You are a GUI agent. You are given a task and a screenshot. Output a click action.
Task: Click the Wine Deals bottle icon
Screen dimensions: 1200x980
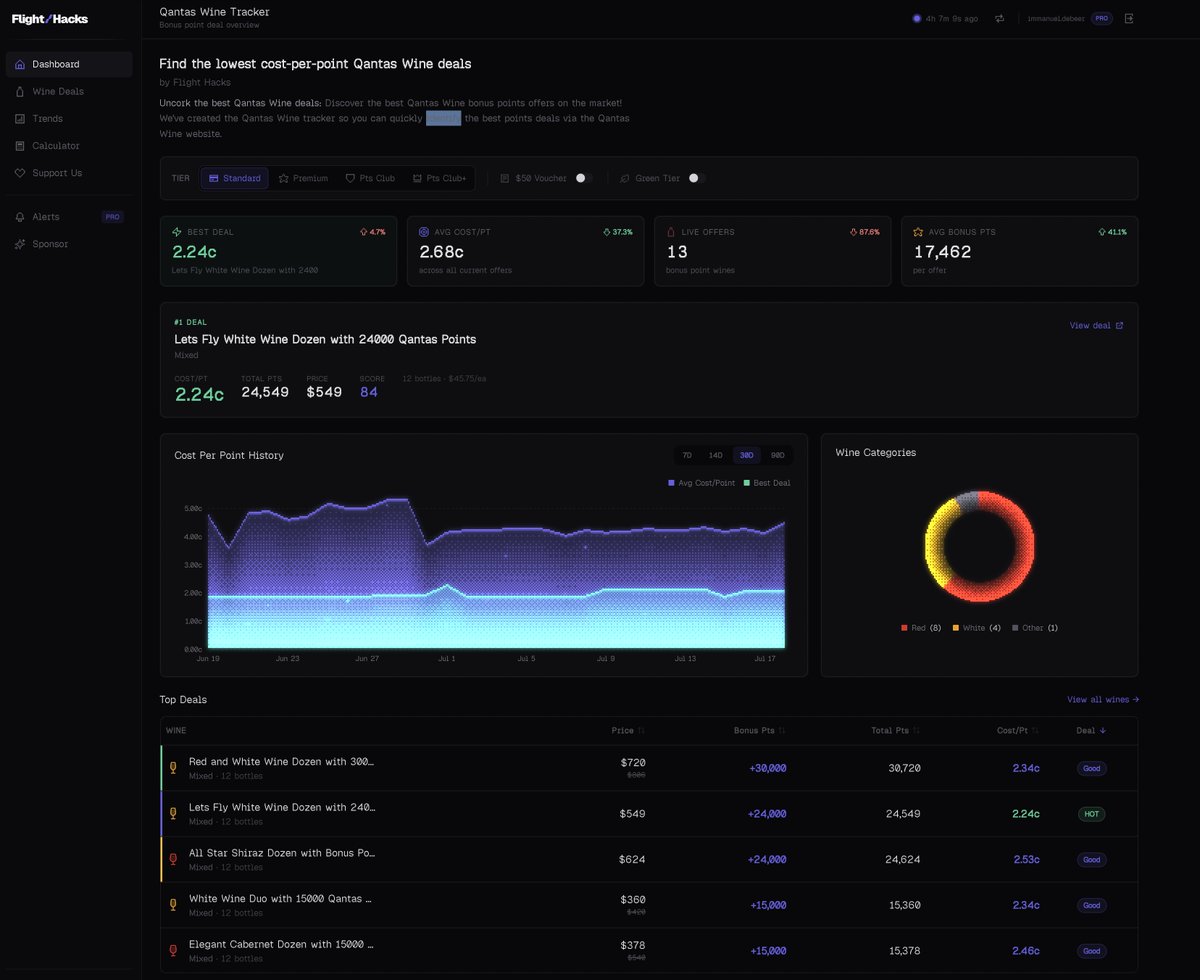[x=20, y=91]
